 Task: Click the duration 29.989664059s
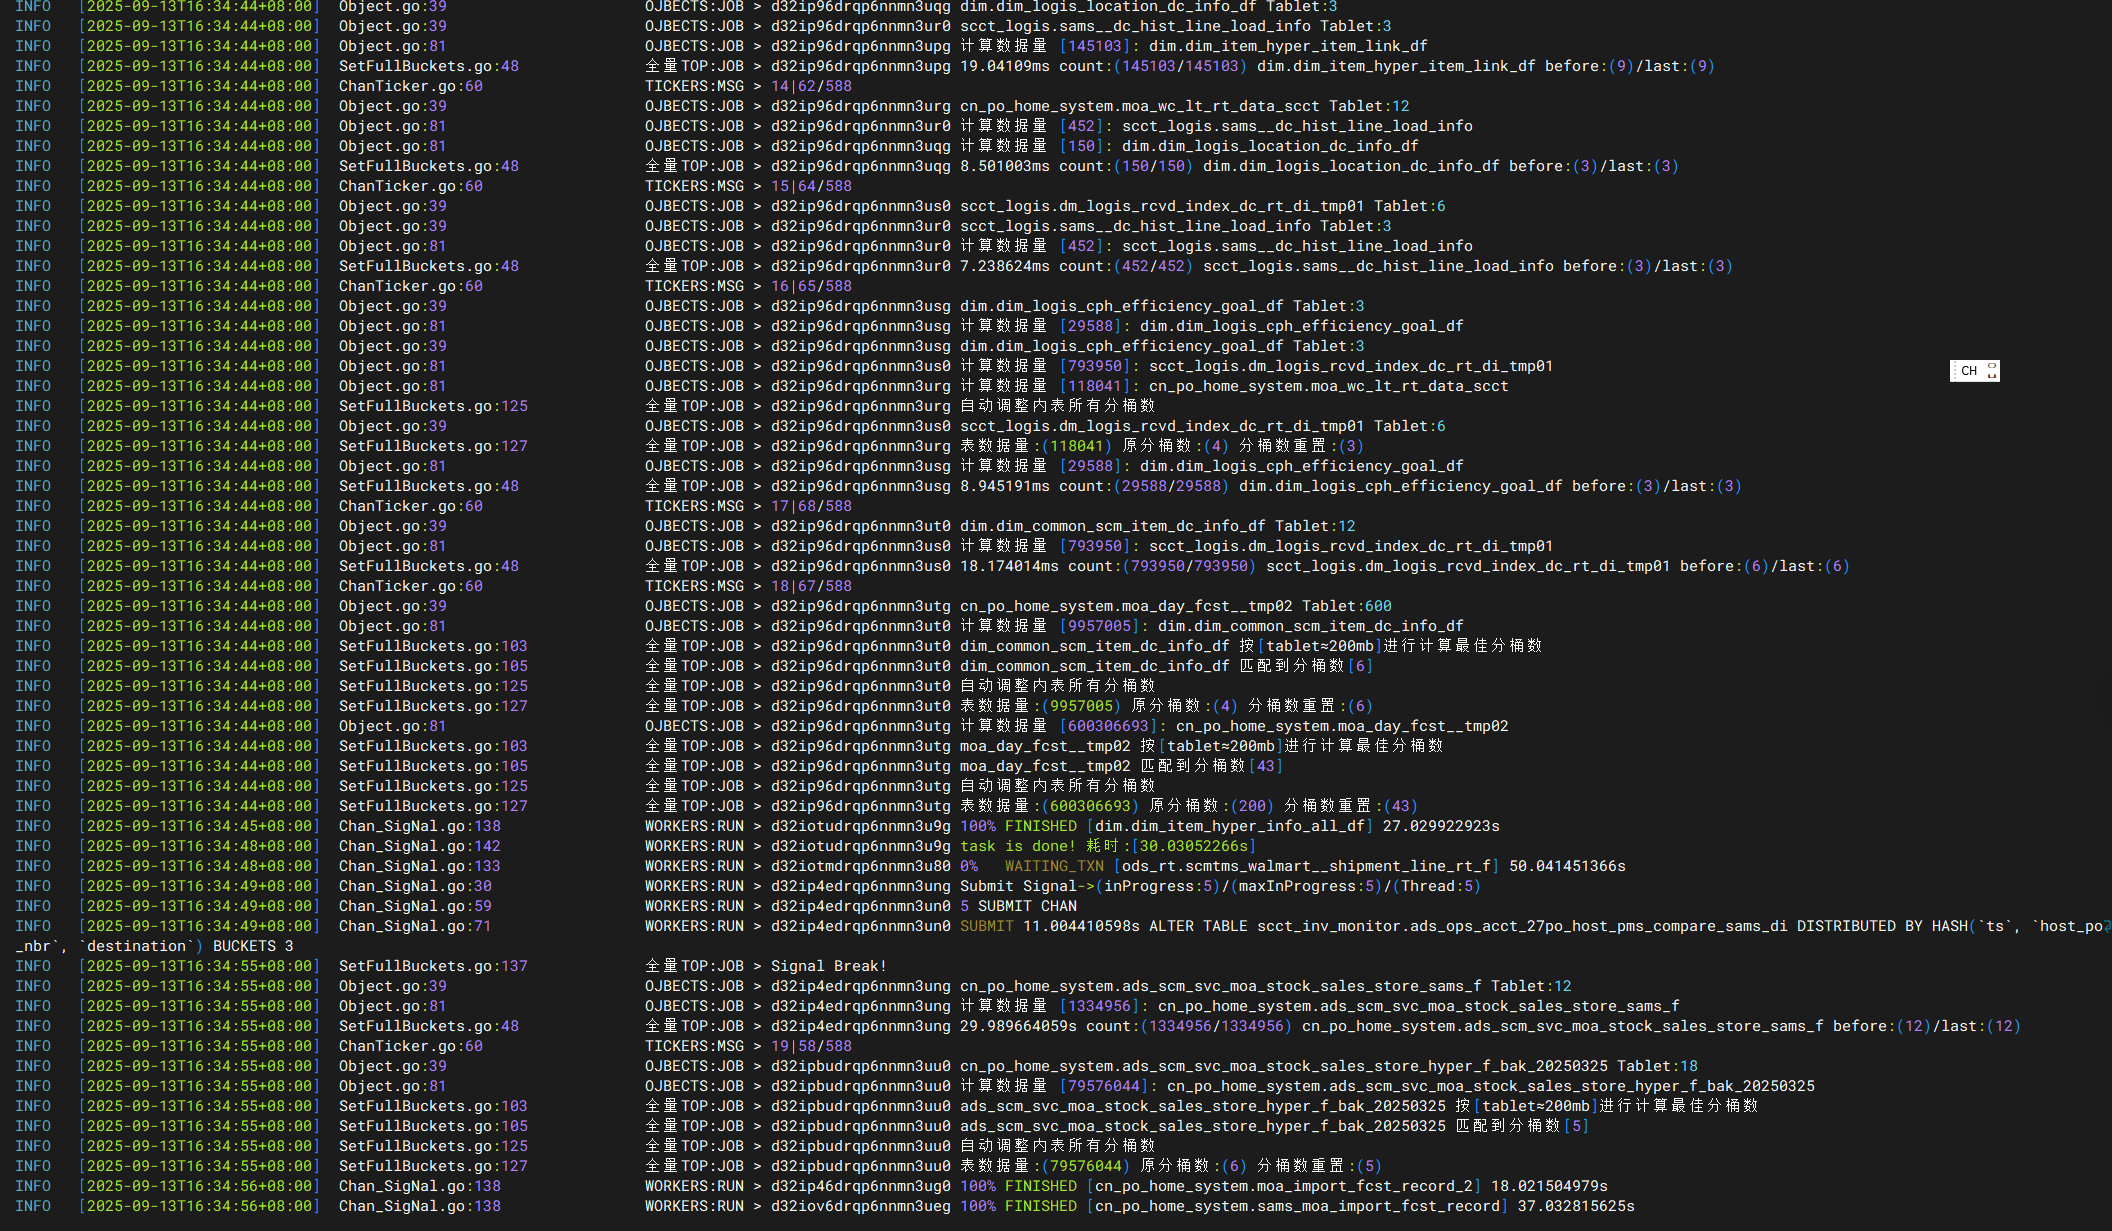[1018, 1026]
